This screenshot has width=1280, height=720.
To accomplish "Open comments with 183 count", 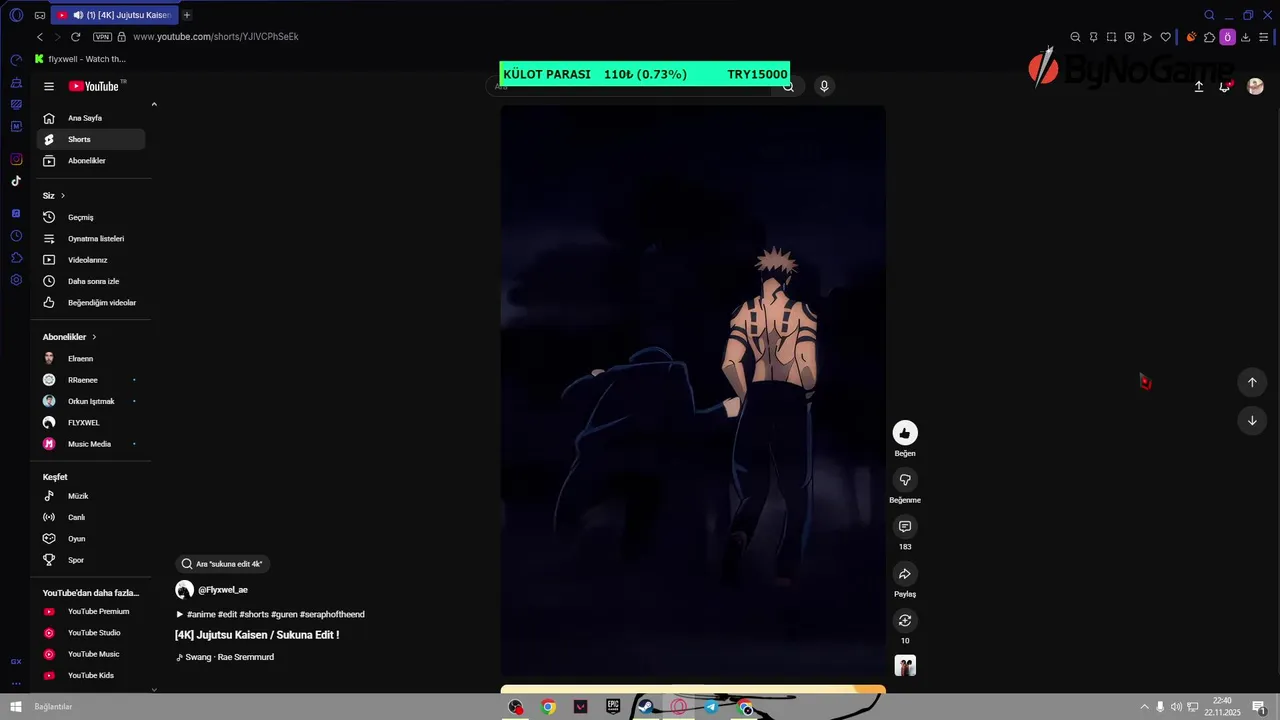I will point(905,527).
